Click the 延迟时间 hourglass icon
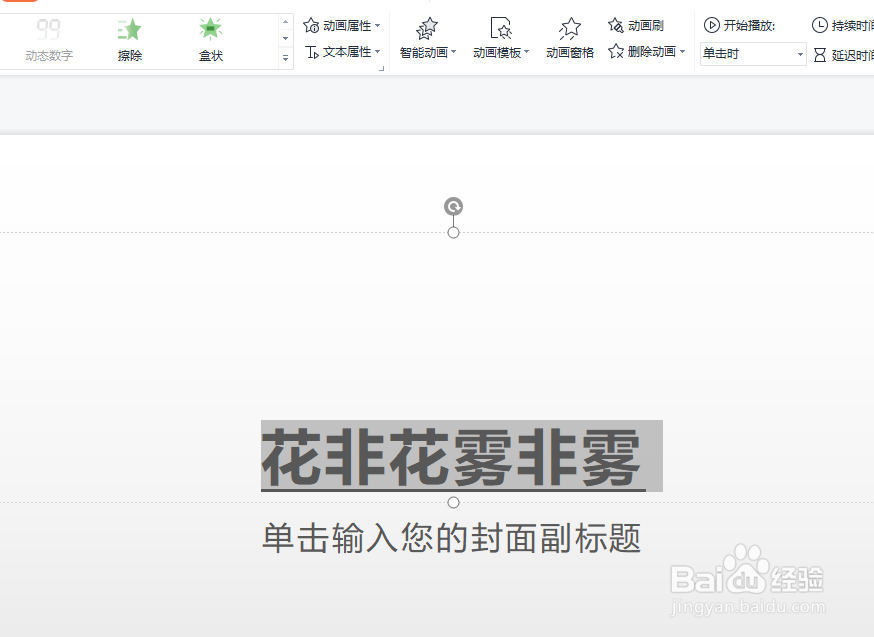Viewport: 874px width, 637px height. (819, 55)
